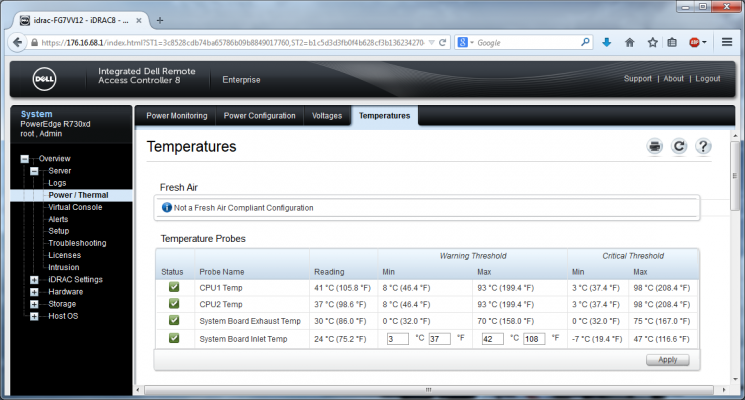Screen dimensions: 745x400
Task: Click the browser back arrow
Action: pos(18,42)
